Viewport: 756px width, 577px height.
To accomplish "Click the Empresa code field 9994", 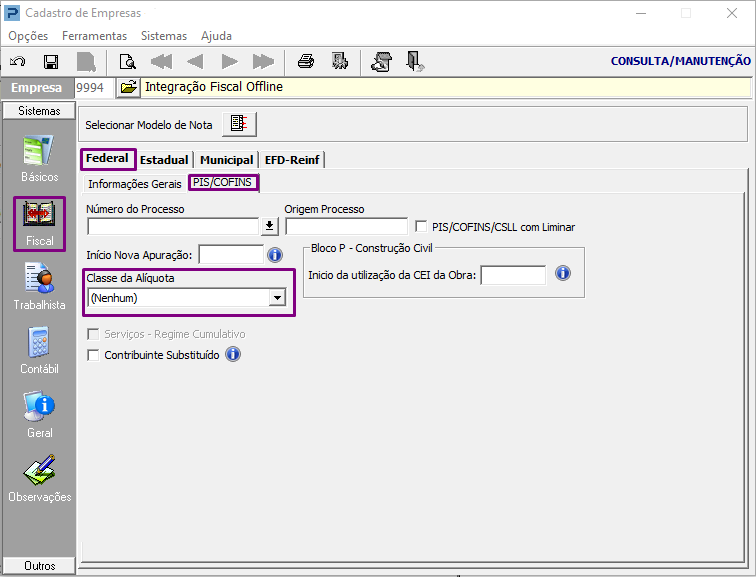I will (x=94, y=88).
